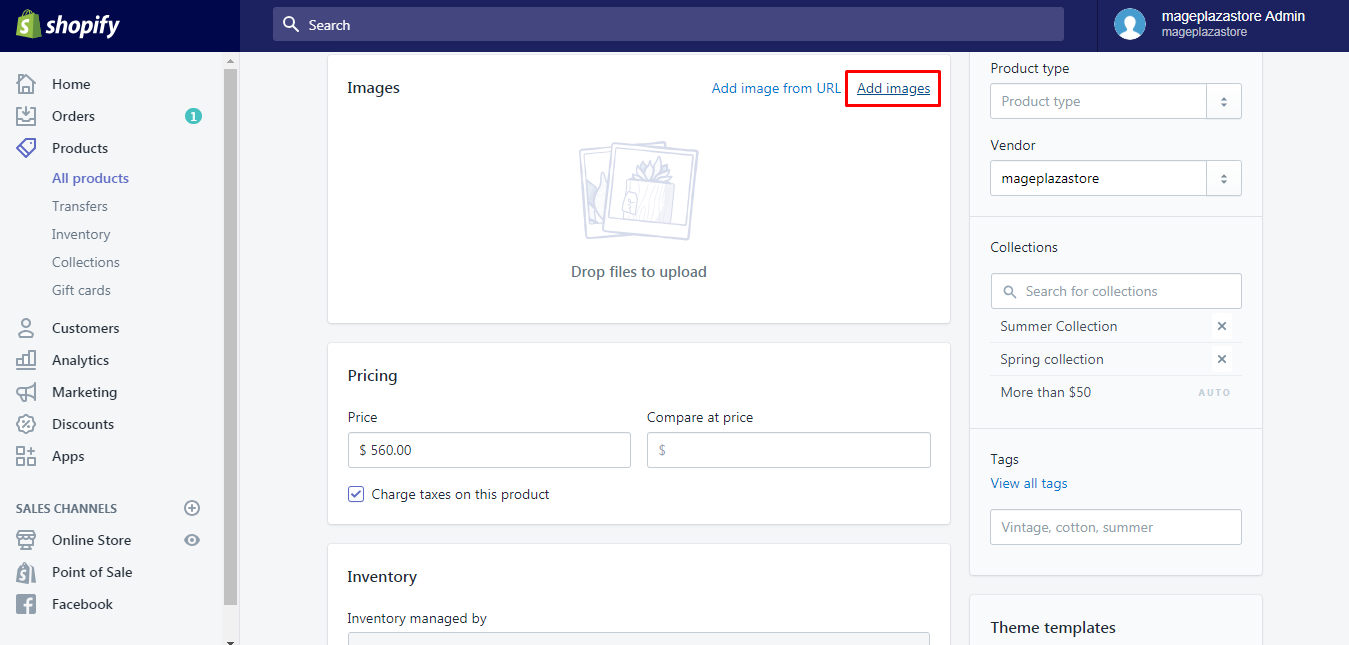Open Inventory submenu item
1349x645 pixels.
click(81, 234)
